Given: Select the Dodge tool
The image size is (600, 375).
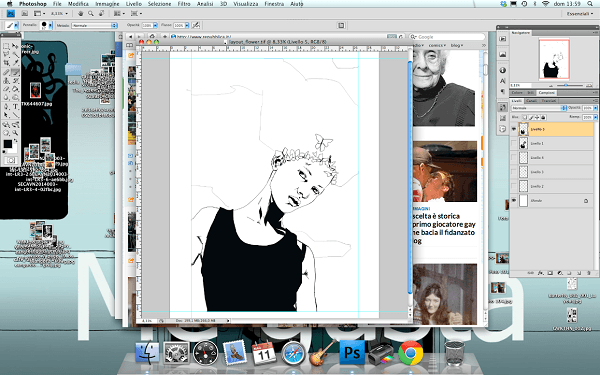Looking at the screenshot, I should coord(15,97).
